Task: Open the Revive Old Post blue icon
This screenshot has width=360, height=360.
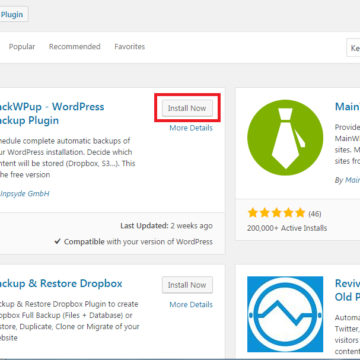Action: 285,314
